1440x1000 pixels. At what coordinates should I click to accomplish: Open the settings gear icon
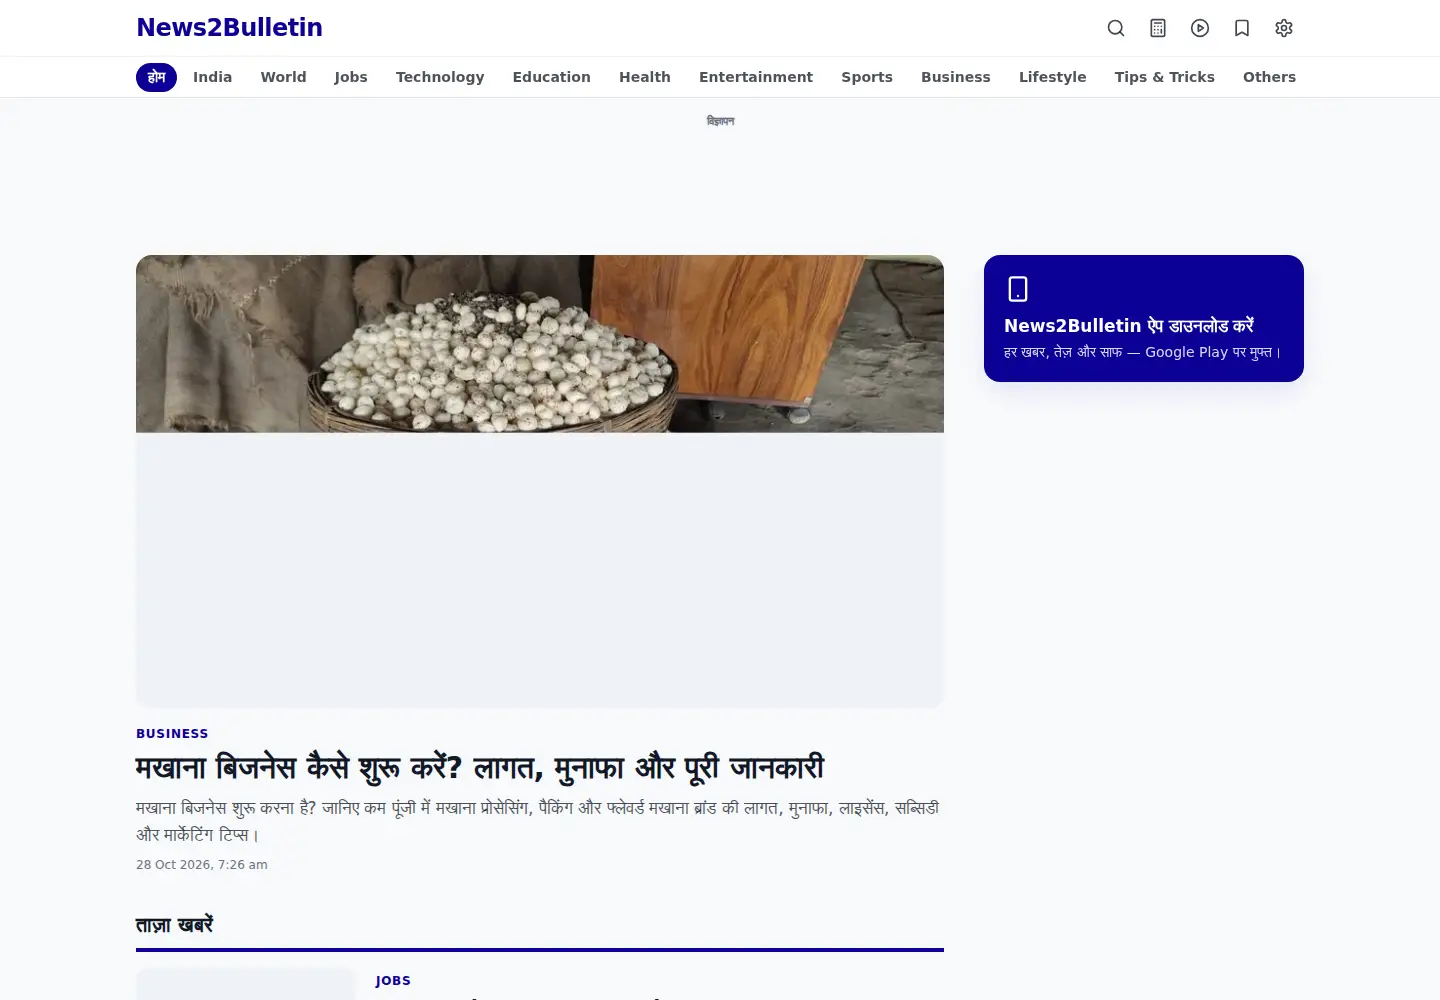point(1284,28)
